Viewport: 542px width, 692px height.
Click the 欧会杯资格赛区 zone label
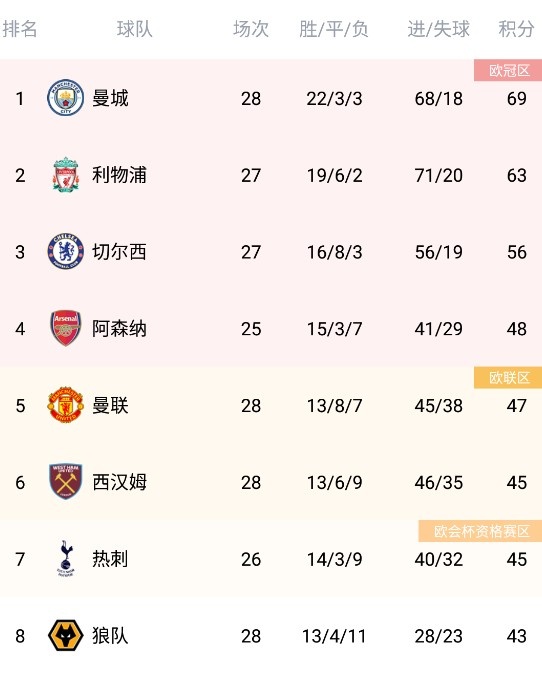point(480,531)
